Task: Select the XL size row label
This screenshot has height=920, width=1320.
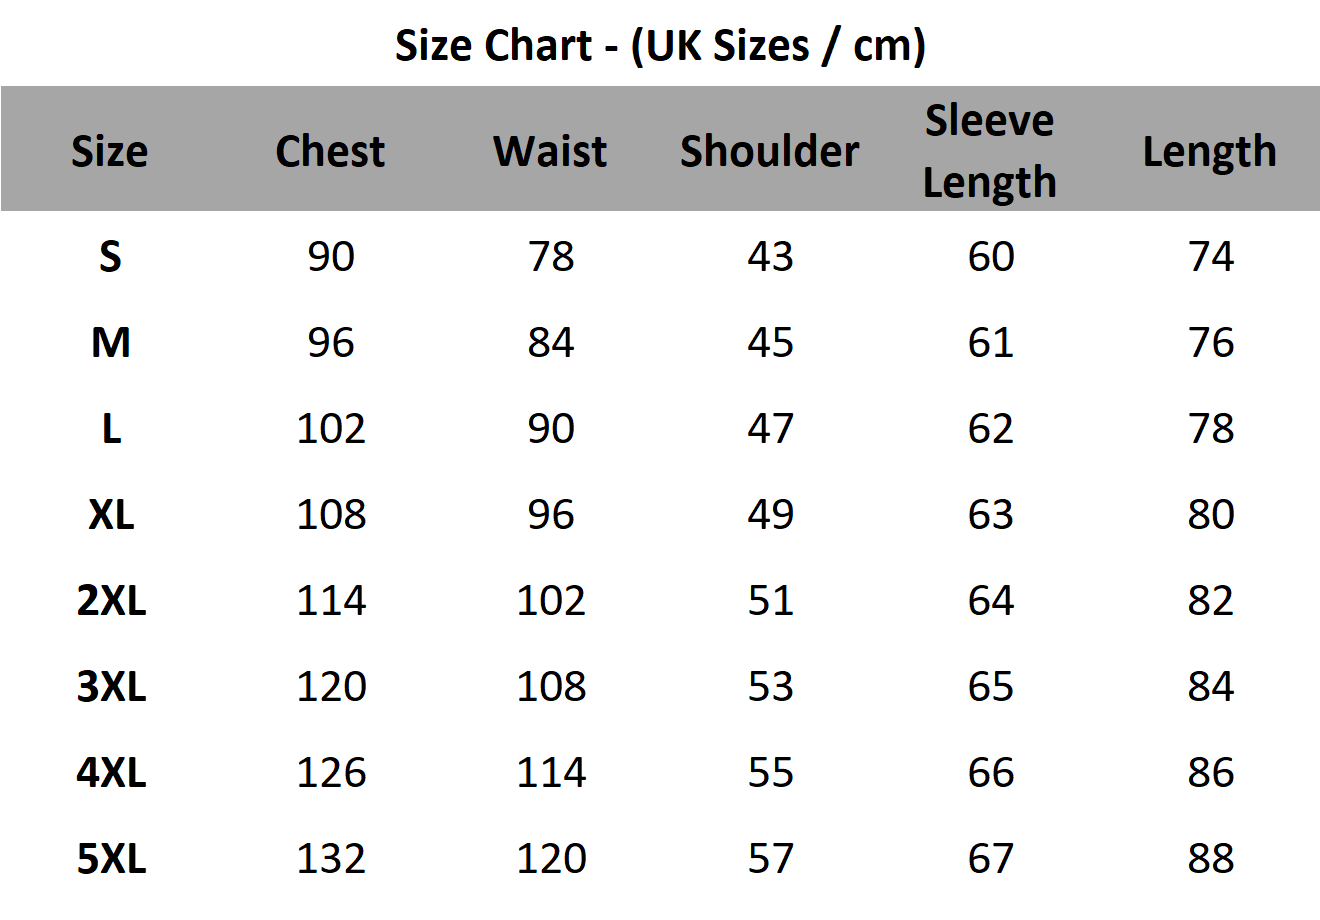Action: (x=110, y=515)
